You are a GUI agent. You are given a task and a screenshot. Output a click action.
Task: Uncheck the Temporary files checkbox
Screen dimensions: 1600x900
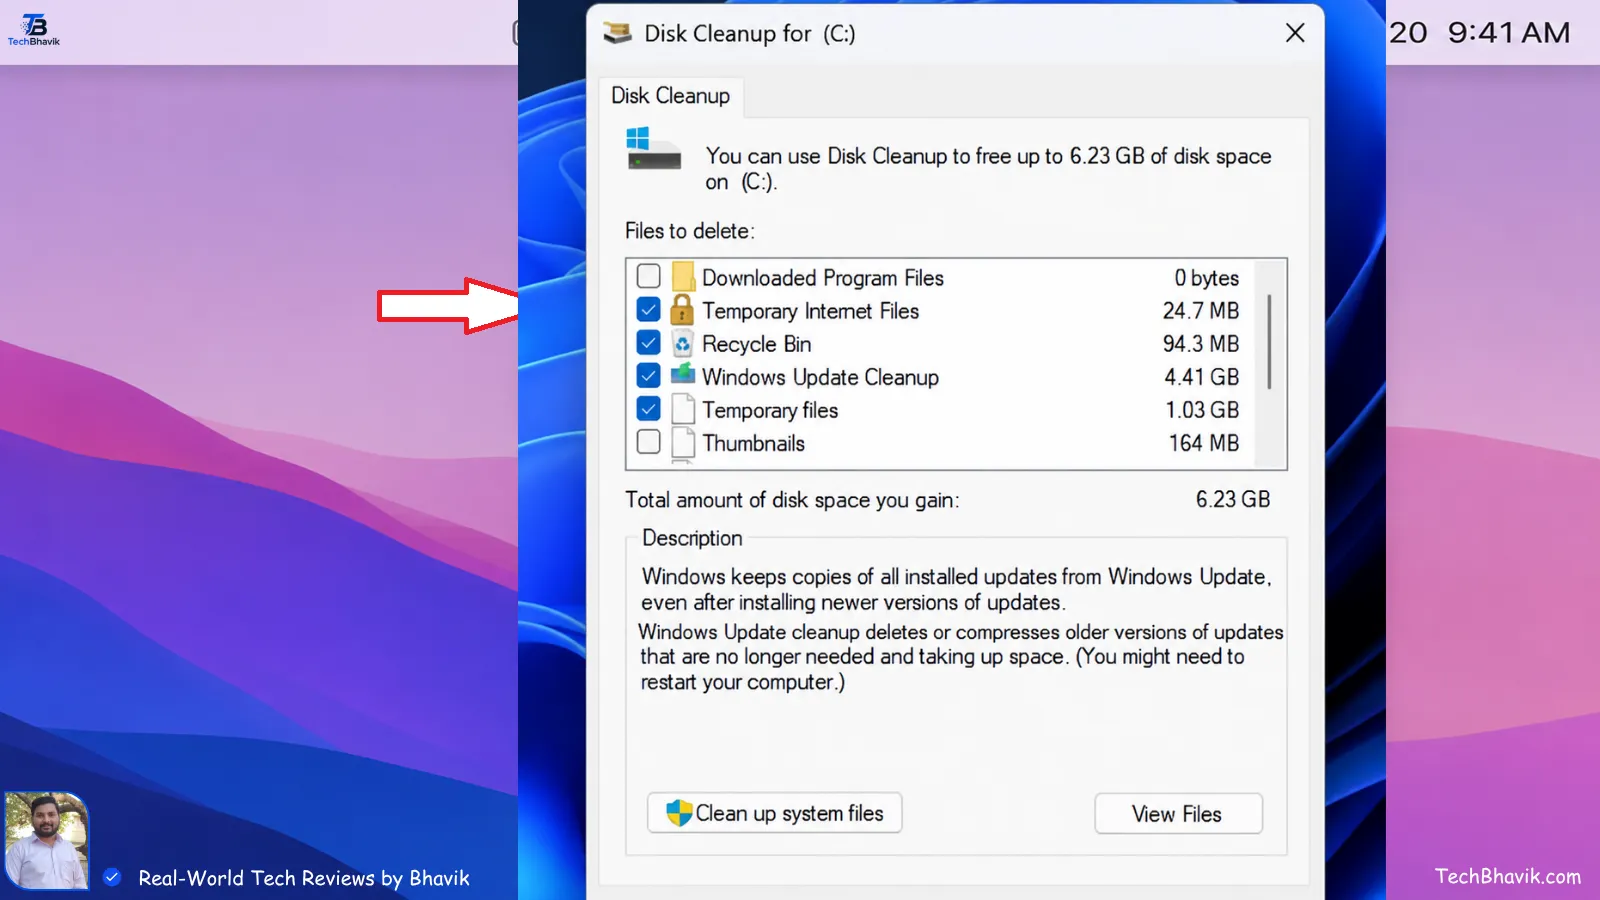coord(648,409)
